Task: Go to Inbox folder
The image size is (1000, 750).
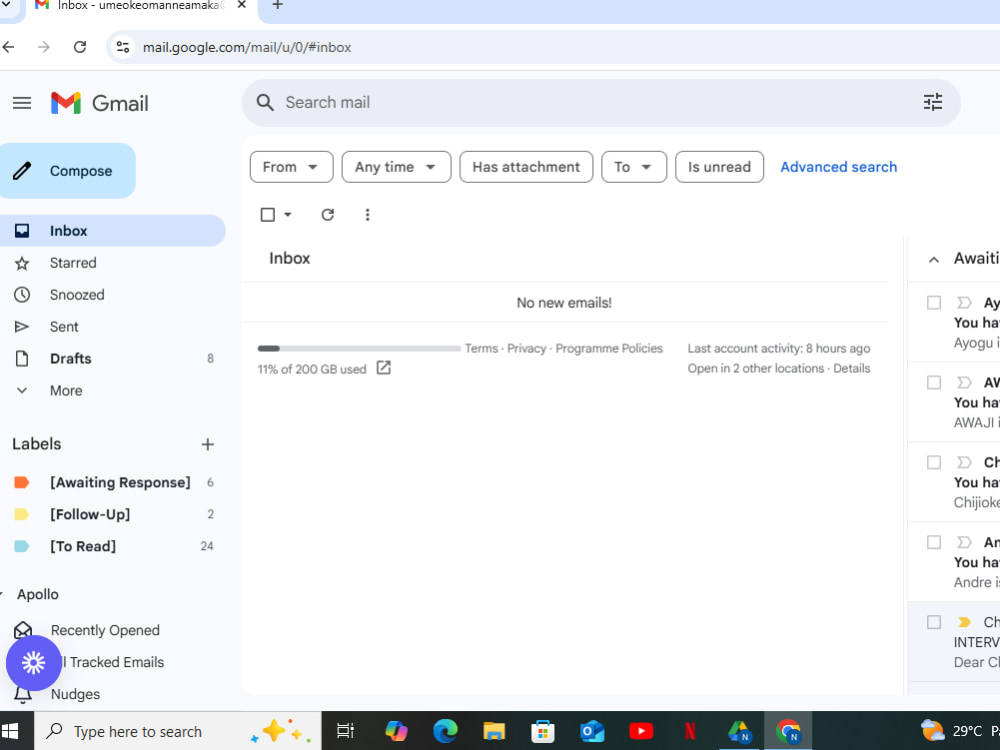Action: [112, 231]
